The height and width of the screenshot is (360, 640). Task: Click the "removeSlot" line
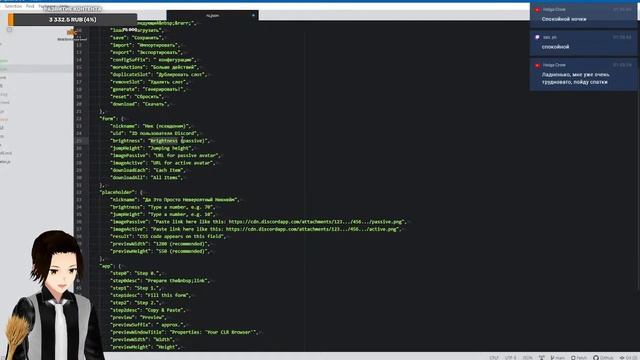coord(150,82)
